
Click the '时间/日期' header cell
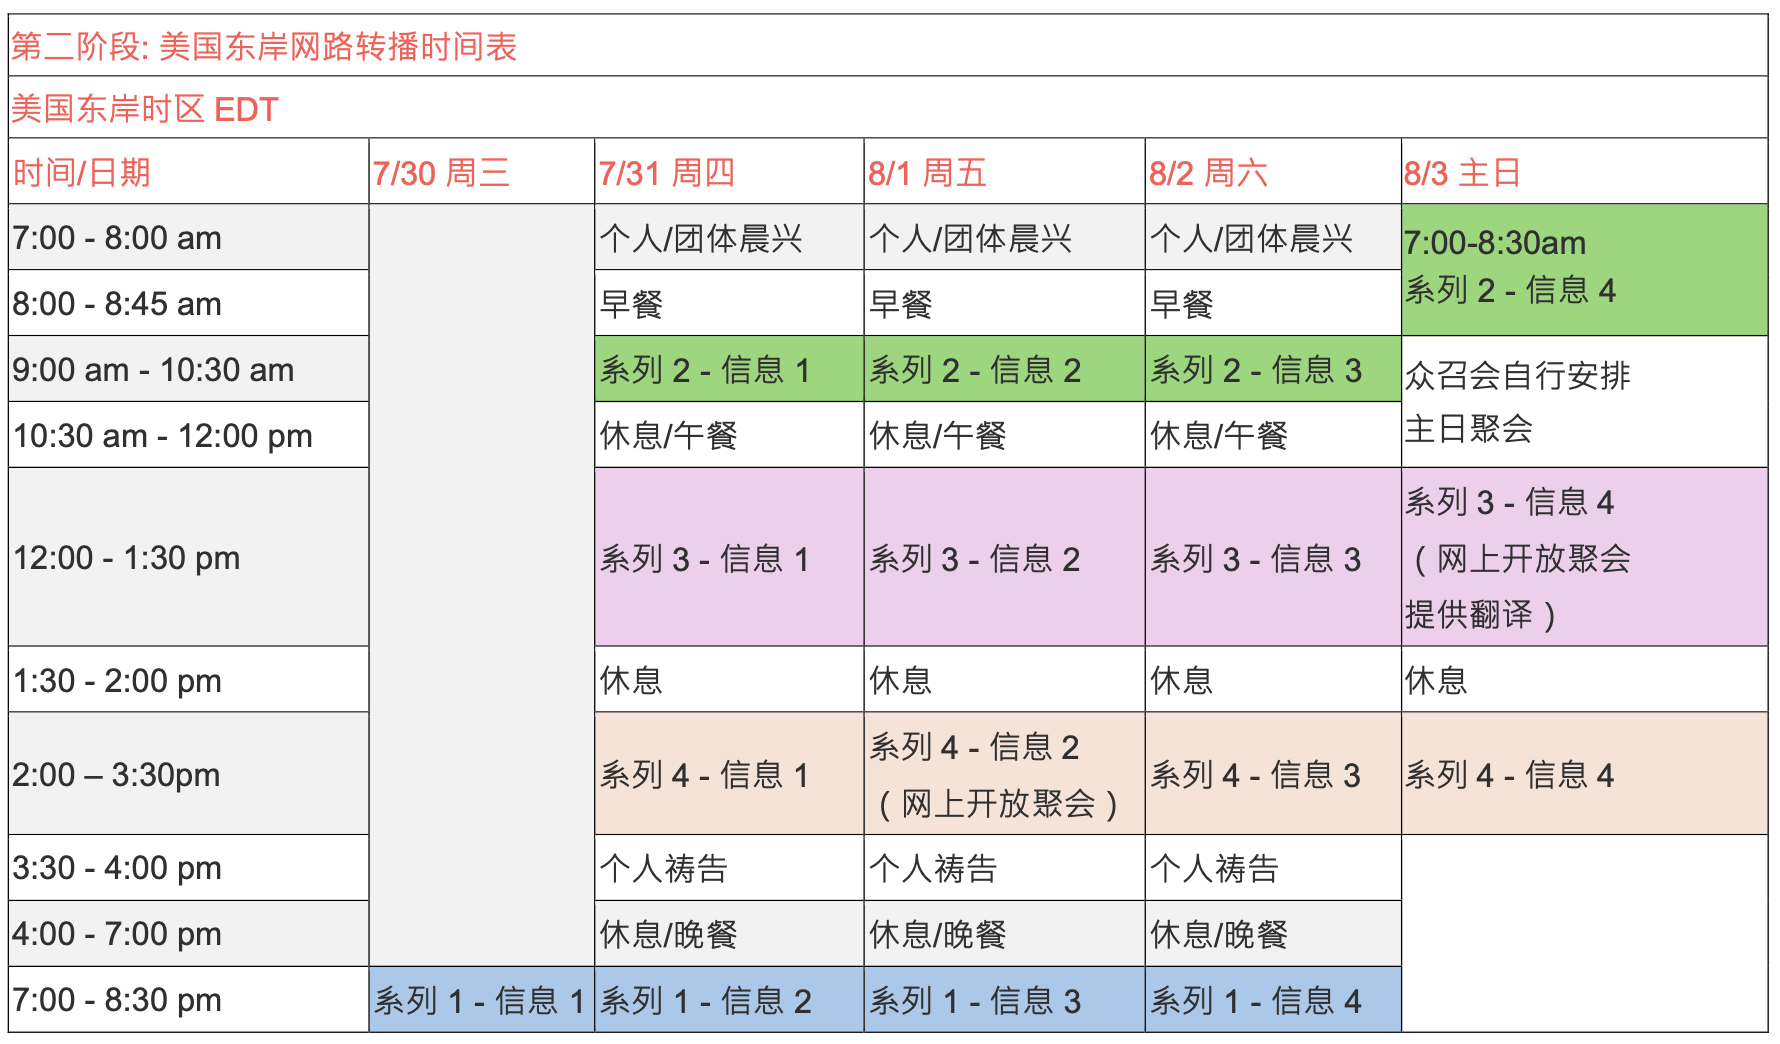point(189,172)
